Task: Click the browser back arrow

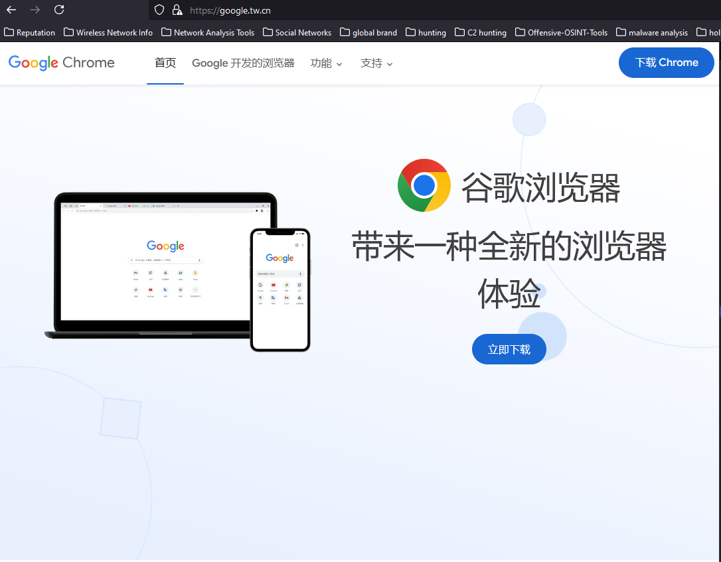Action: 11,10
